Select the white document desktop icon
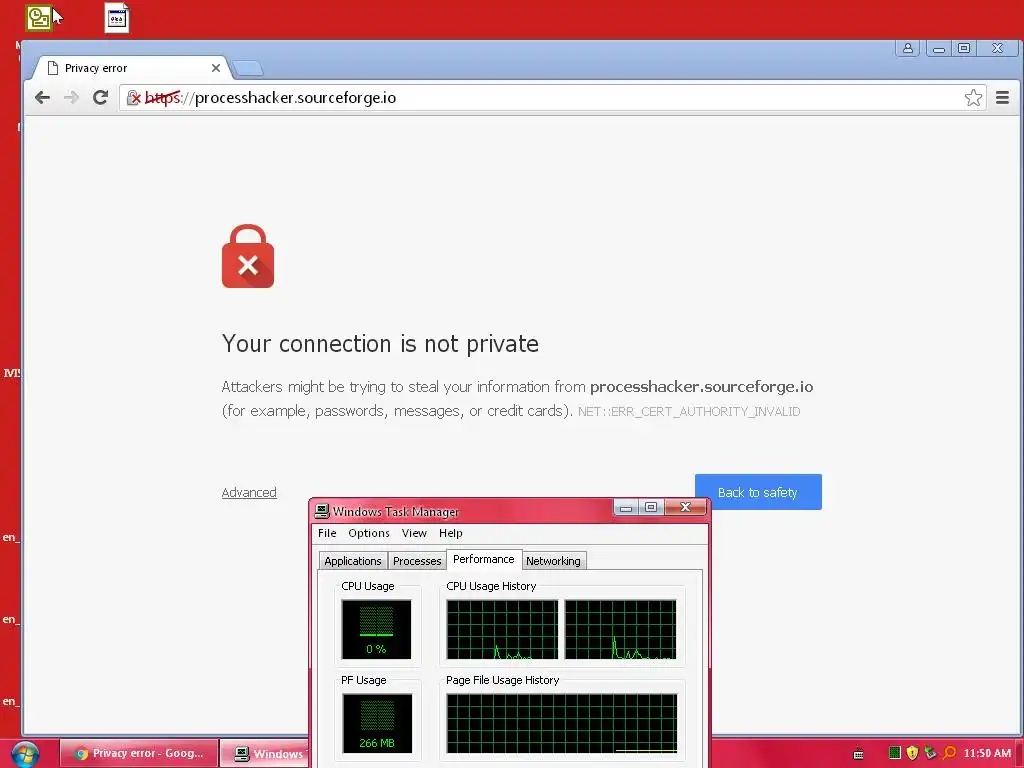The height and width of the screenshot is (768, 1024). (x=117, y=18)
